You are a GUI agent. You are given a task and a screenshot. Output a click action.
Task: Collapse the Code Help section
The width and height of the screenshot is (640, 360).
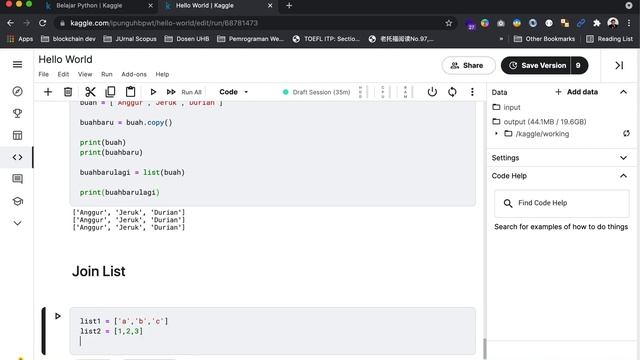tap(623, 176)
